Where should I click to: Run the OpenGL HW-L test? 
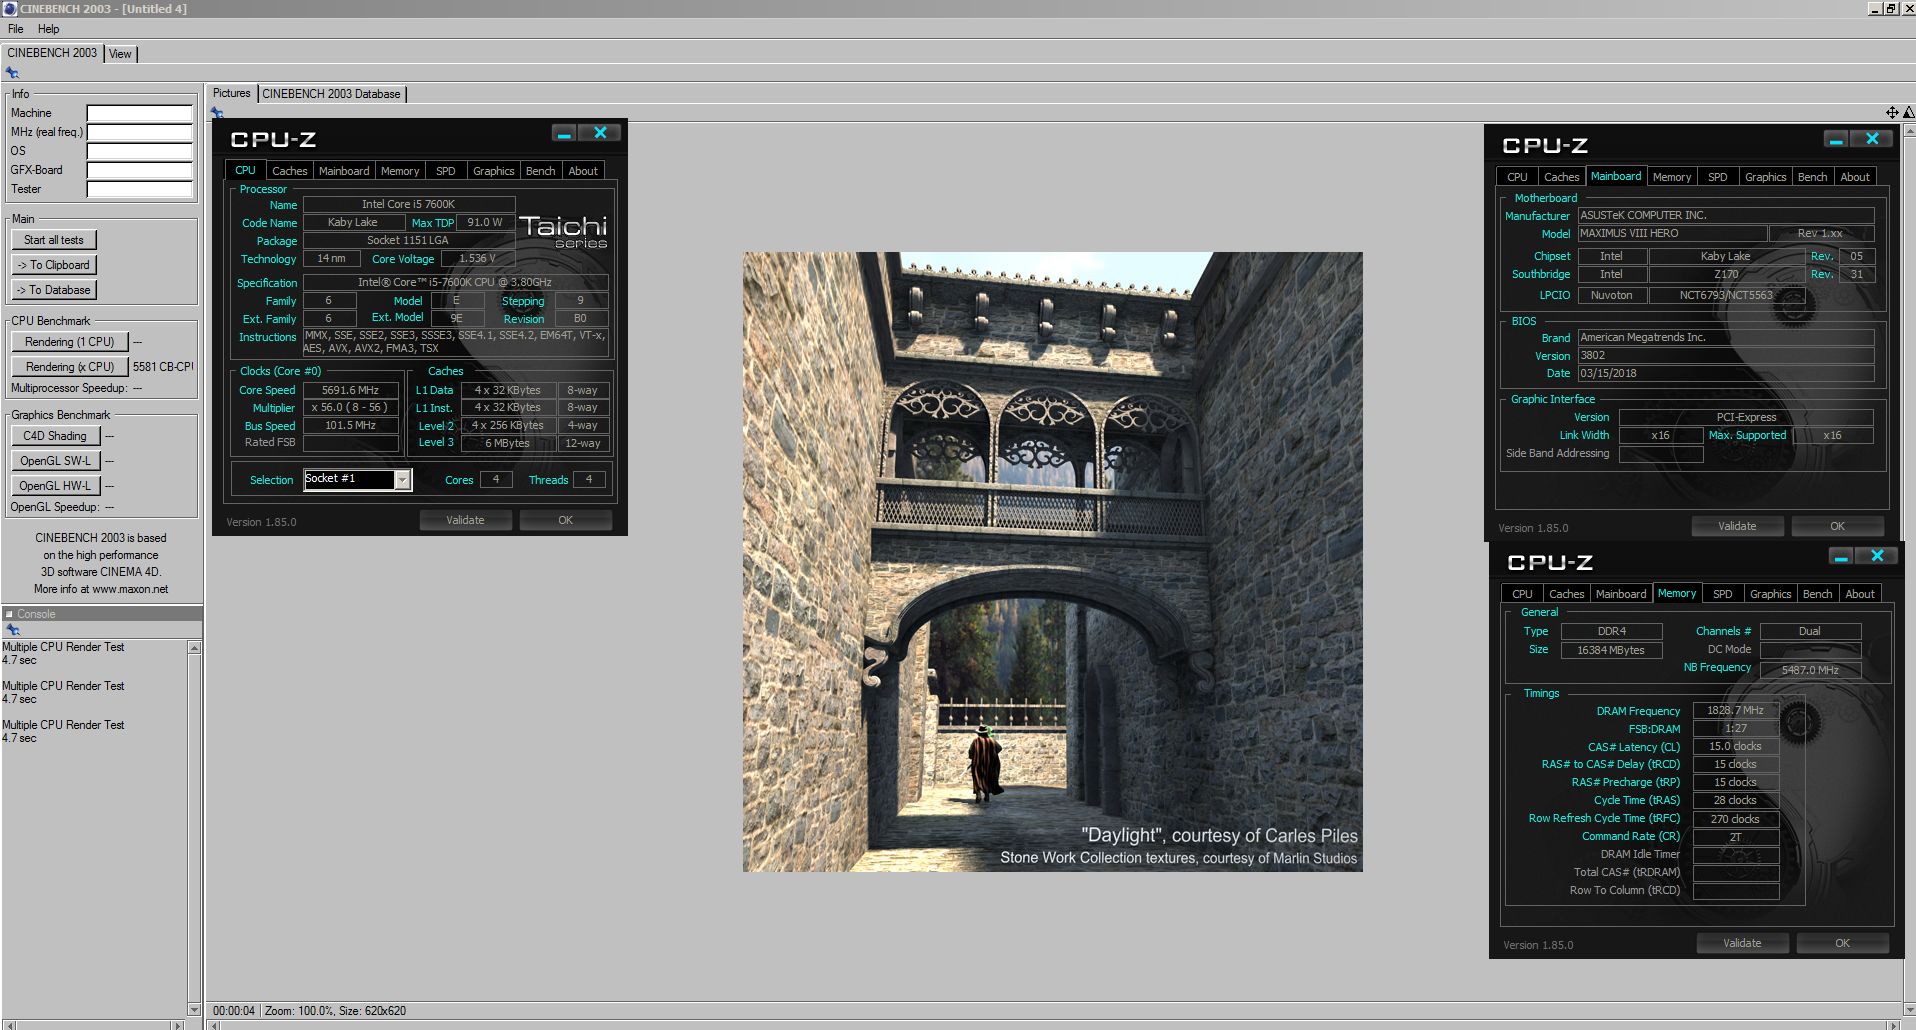(55, 486)
